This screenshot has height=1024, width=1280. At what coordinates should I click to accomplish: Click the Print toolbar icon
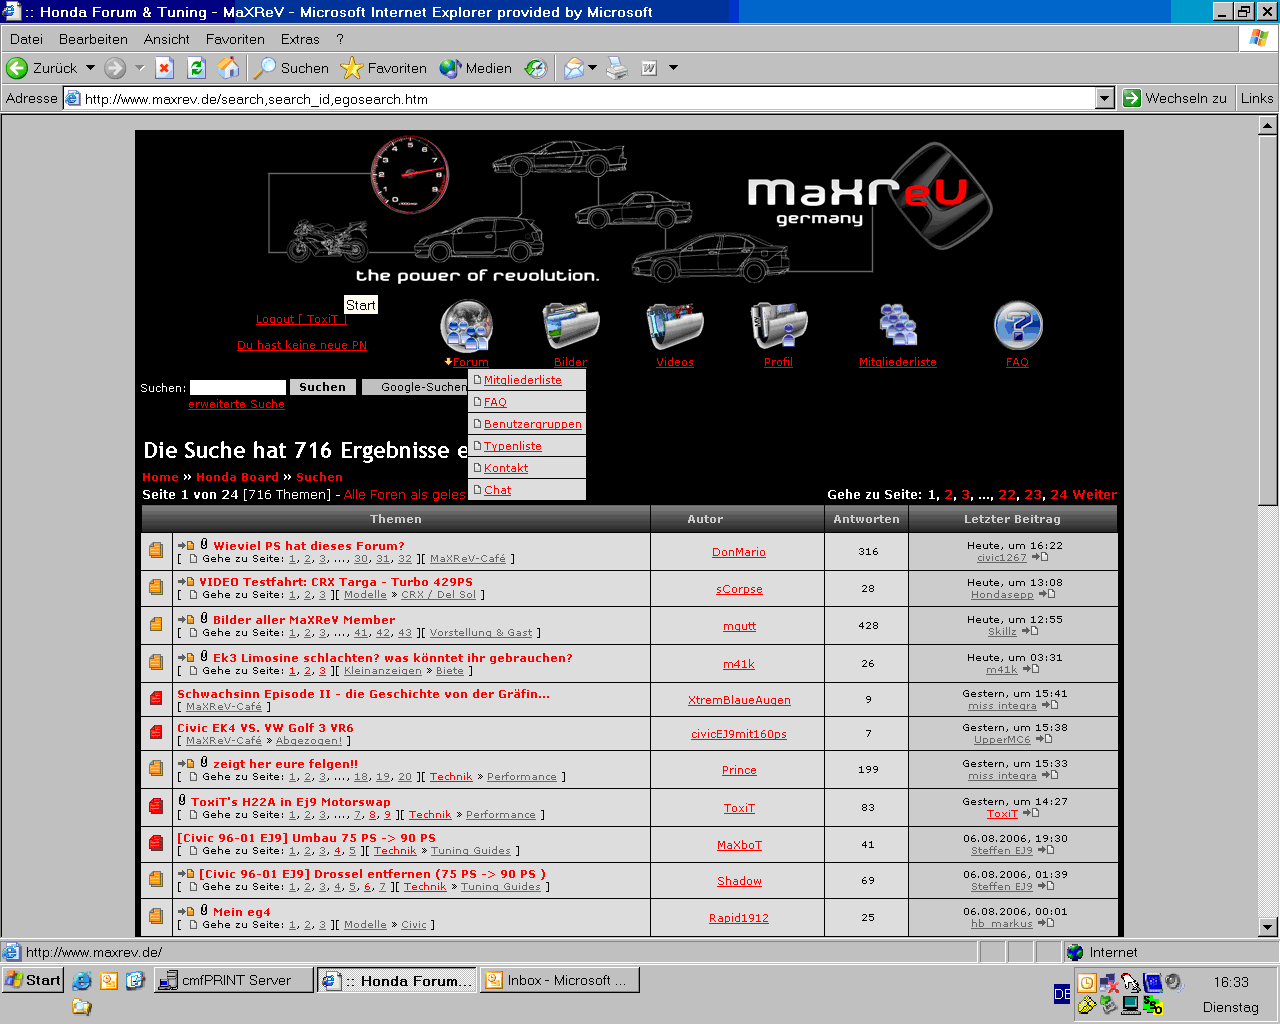click(x=617, y=68)
